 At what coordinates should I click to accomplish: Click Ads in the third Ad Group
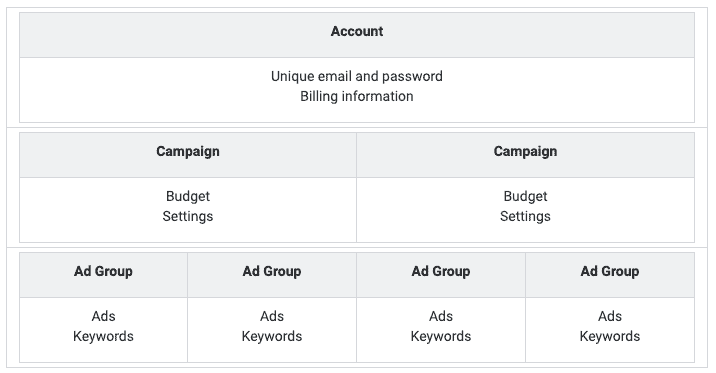[441, 316]
